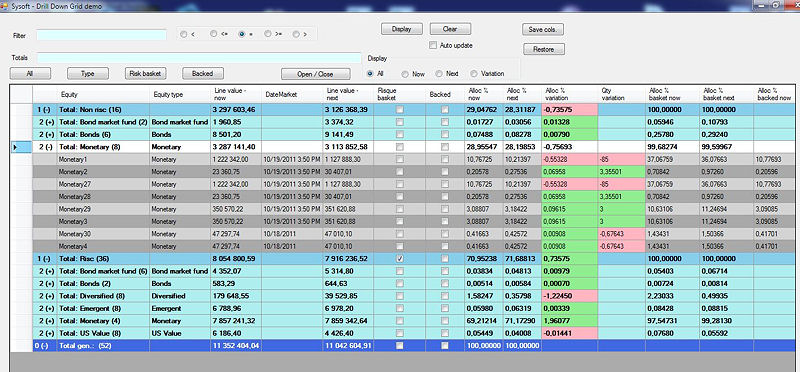Click the Alloc % variation column header
This screenshot has width=800, height=372.
coord(569,94)
